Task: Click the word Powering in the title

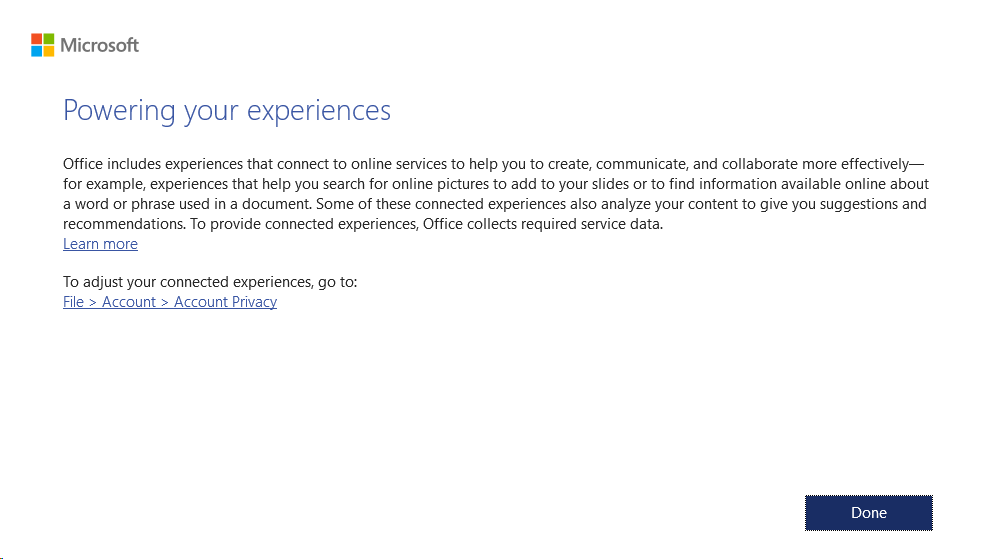Action: tap(119, 111)
